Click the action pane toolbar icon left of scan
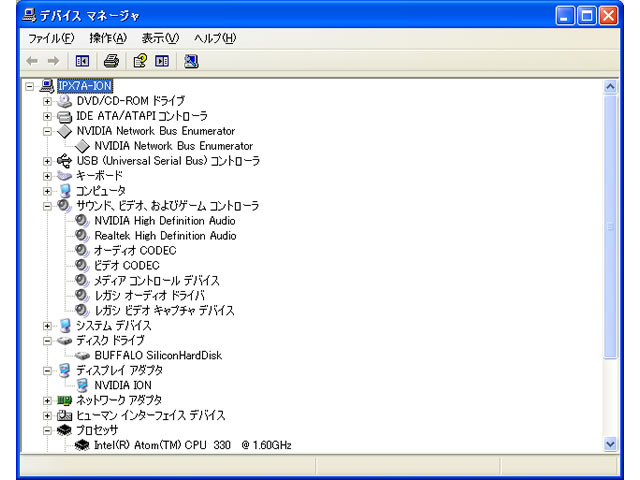 (x=162, y=61)
